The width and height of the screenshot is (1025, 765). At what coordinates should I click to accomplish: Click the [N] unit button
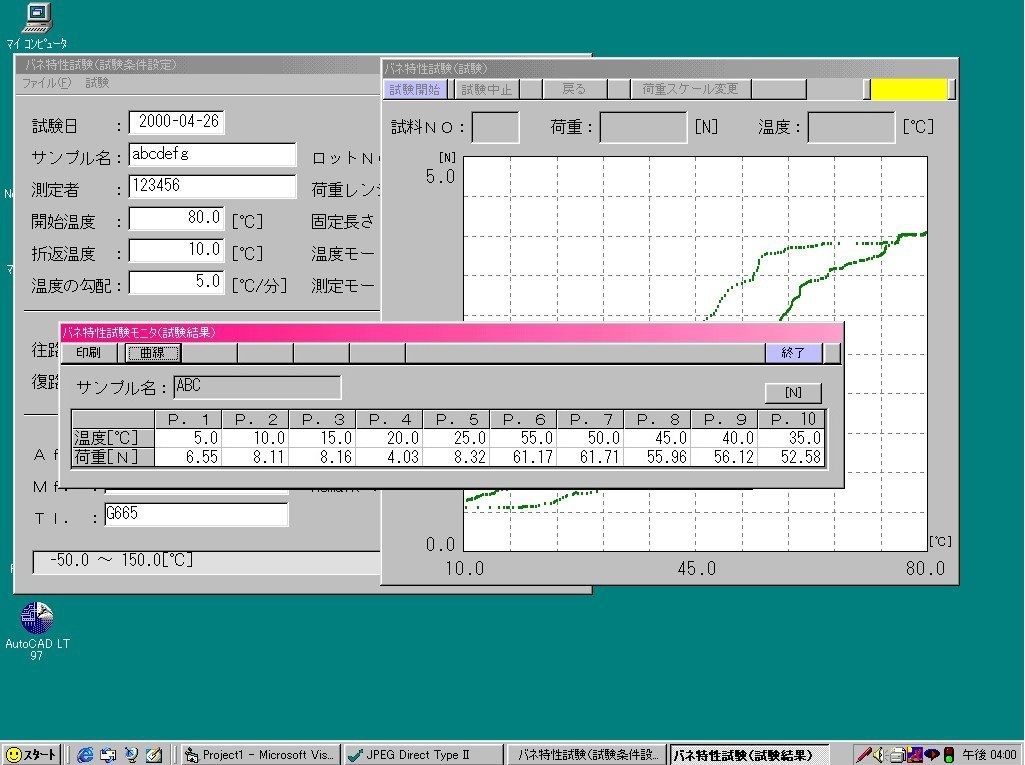coord(794,392)
